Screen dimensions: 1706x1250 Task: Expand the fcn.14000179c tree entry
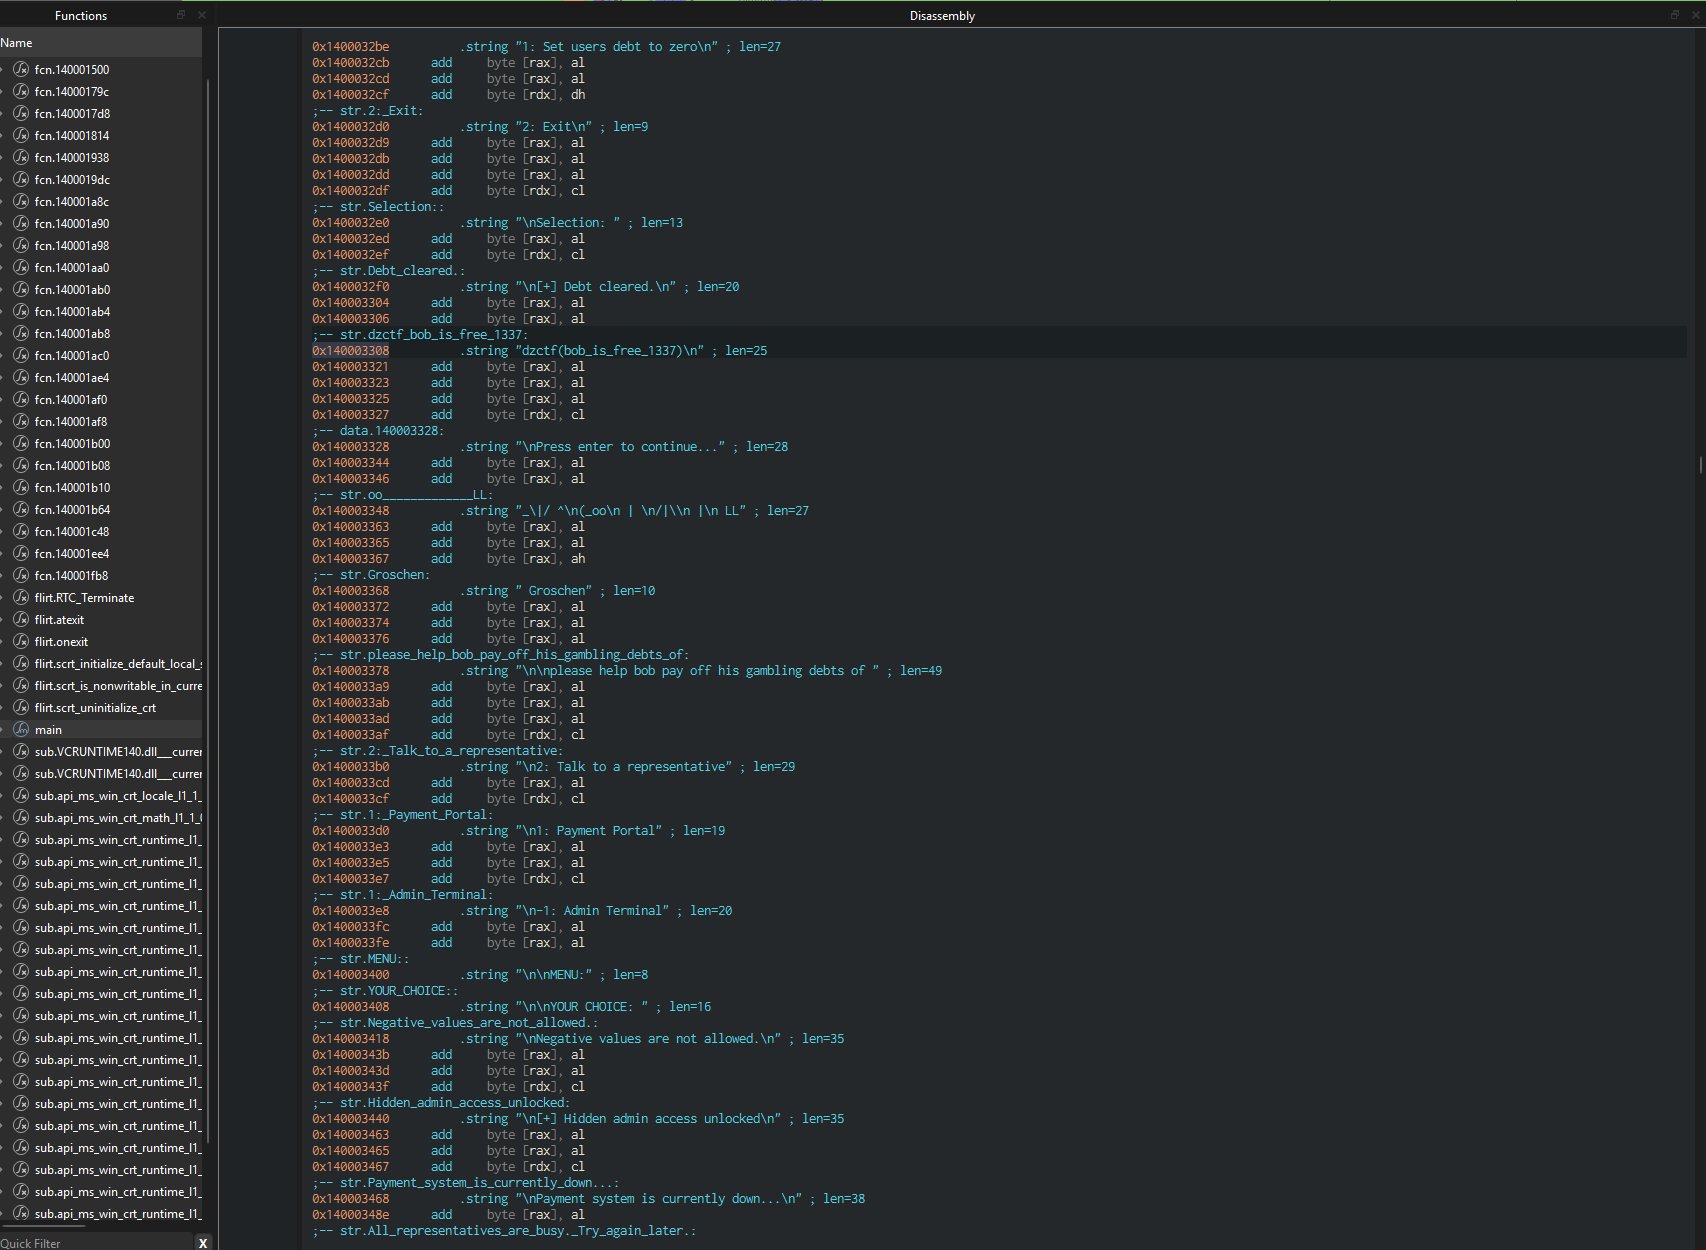click(3, 91)
